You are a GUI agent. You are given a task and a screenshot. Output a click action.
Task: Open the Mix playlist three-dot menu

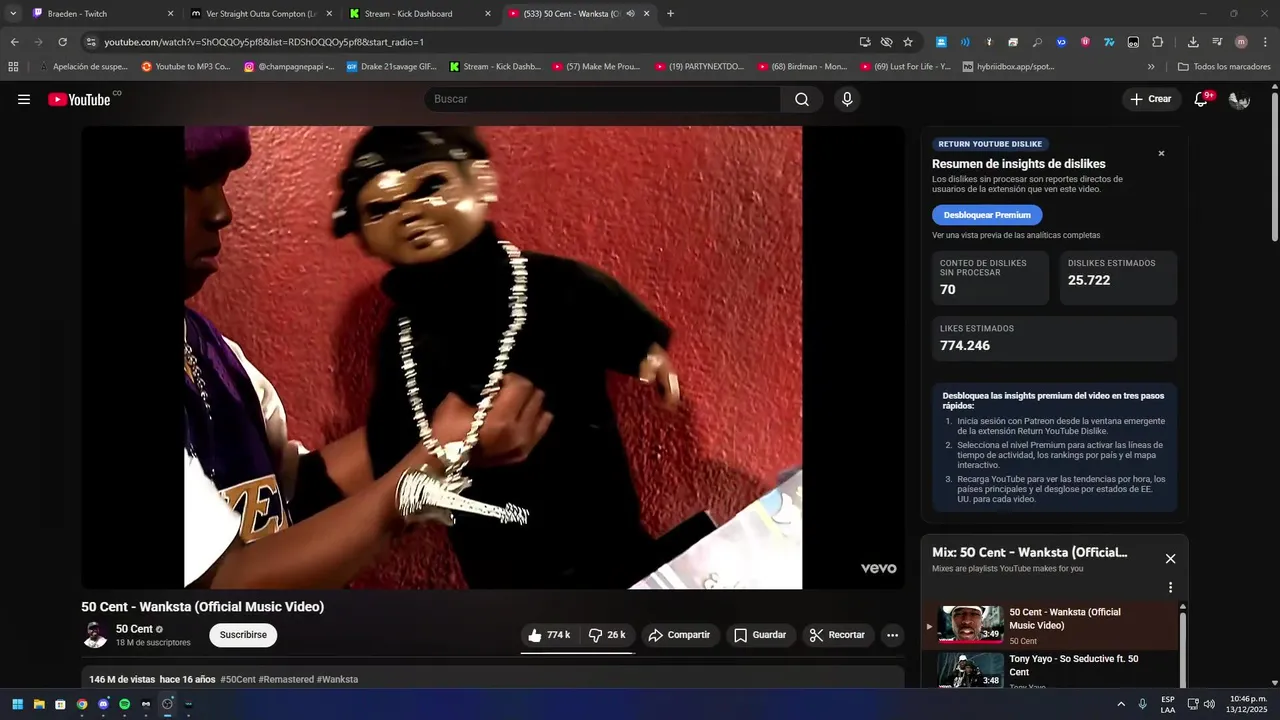pyautogui.click(x=1170, y=588)
